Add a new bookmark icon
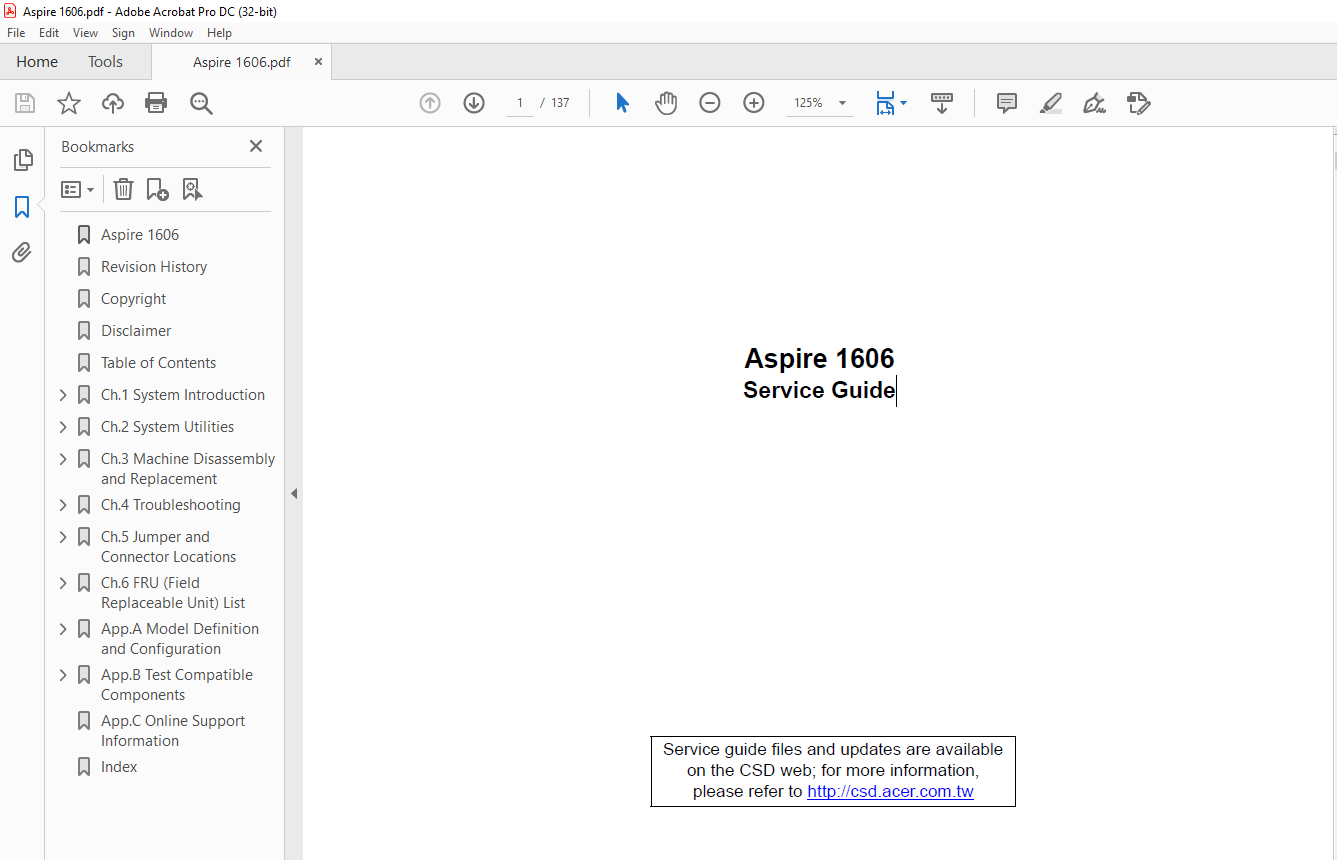 tap(157, 189)
